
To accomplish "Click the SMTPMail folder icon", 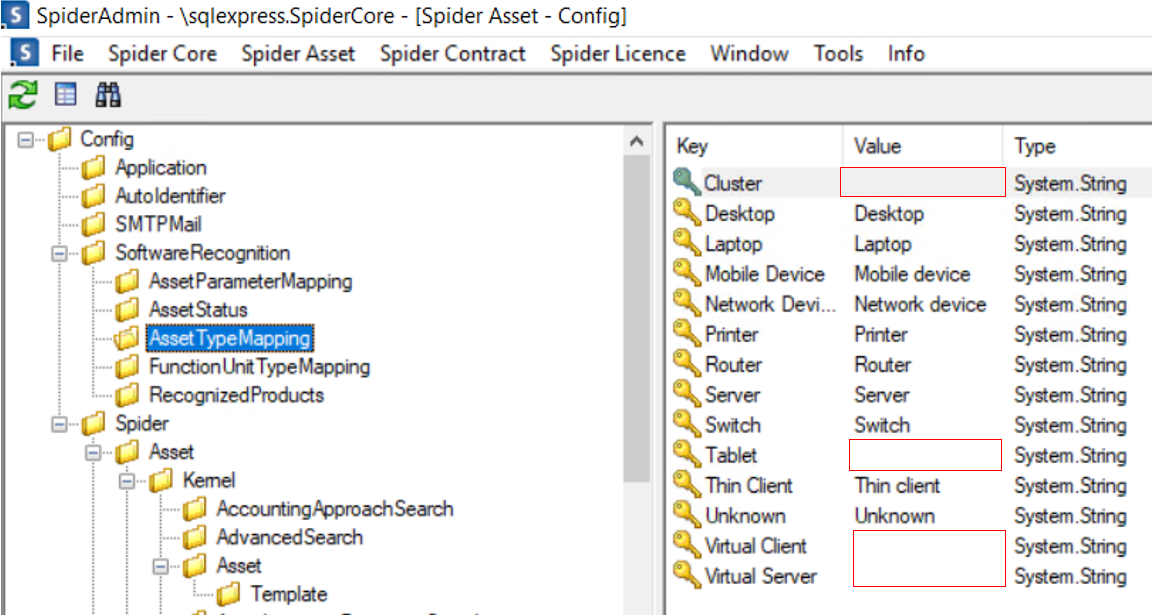I will click(93, 224).
